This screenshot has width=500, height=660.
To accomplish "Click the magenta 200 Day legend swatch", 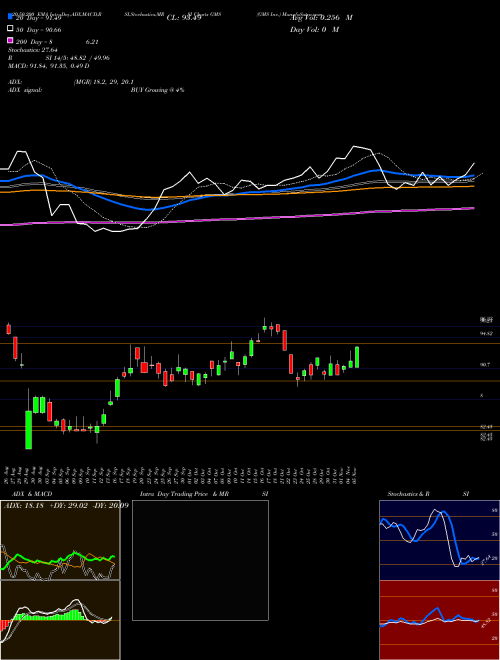I will (x=11, y=41).
